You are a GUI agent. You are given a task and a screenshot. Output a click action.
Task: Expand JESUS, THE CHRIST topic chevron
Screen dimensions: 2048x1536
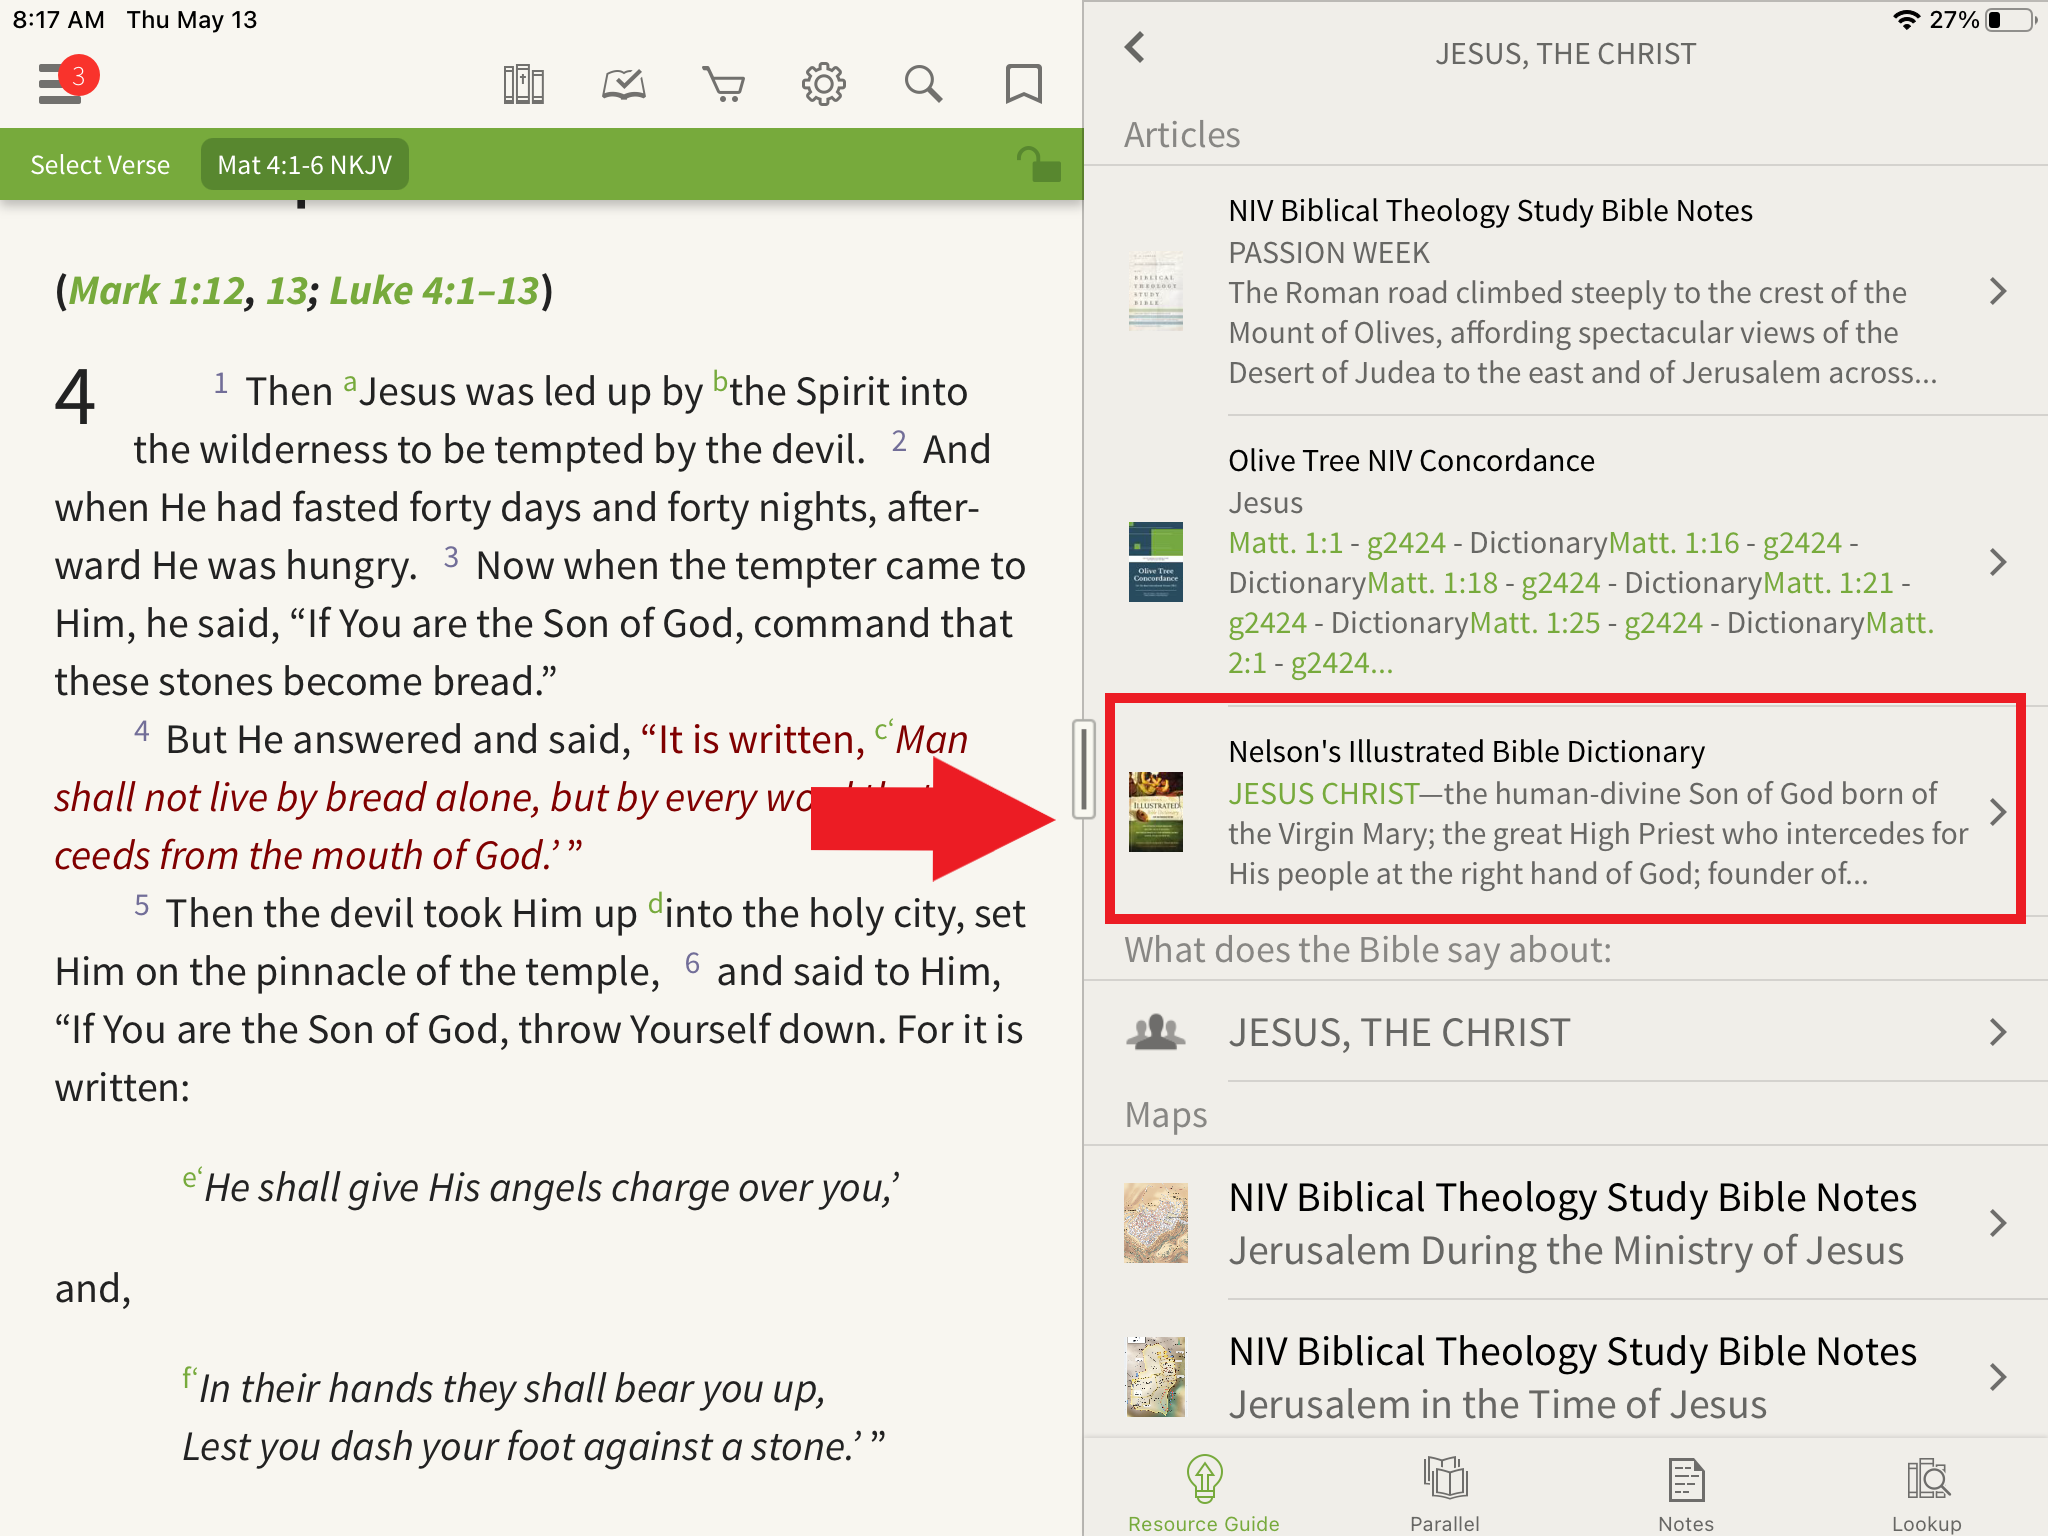coord(1998,1032)
